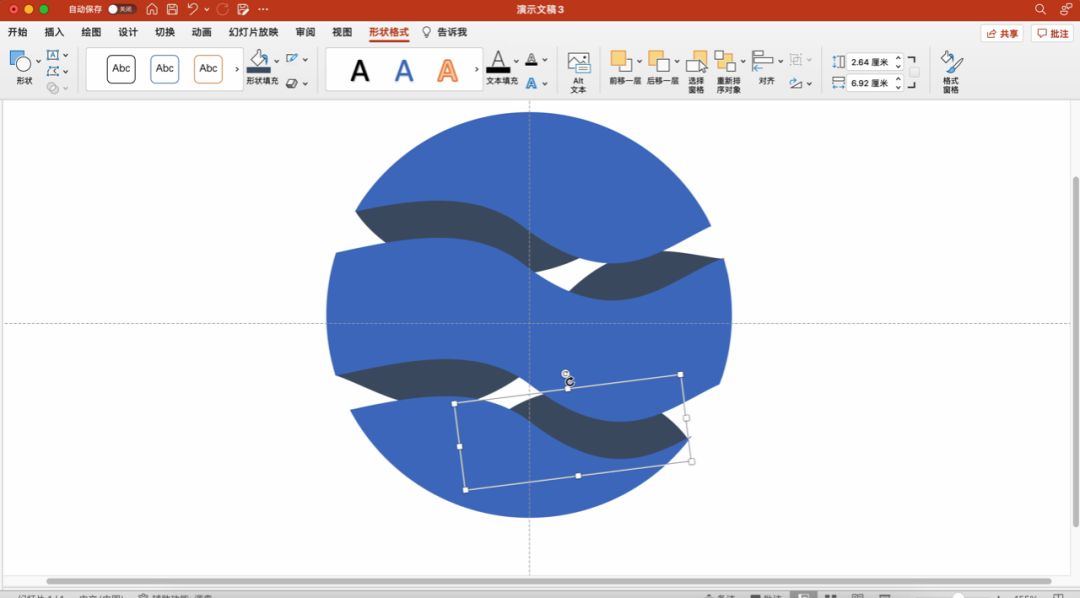Apply the black outline Abc shape style

(x=121, y=69)
